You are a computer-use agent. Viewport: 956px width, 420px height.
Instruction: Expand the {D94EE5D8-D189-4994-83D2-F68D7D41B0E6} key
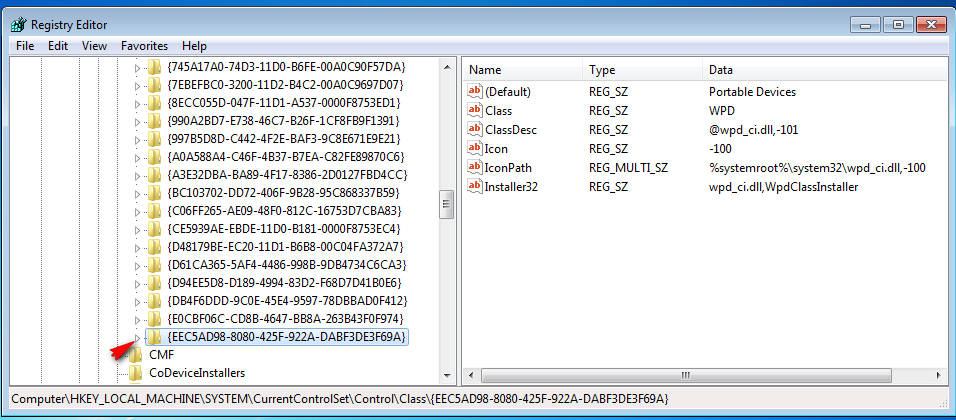[137, 283]
